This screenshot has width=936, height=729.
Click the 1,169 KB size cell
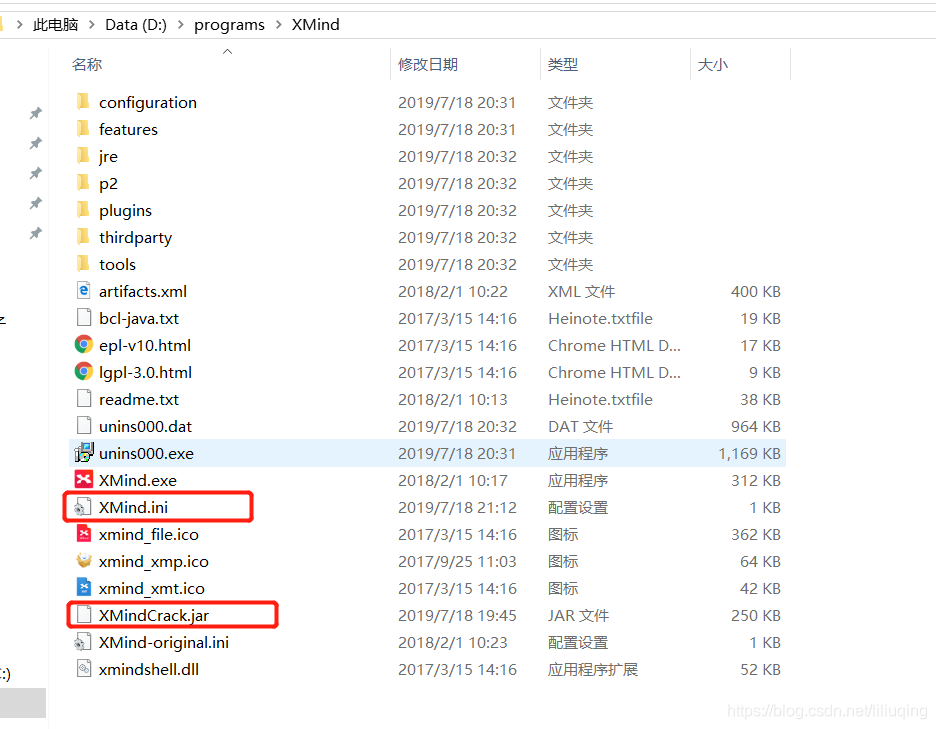click(x=750, y=453)
